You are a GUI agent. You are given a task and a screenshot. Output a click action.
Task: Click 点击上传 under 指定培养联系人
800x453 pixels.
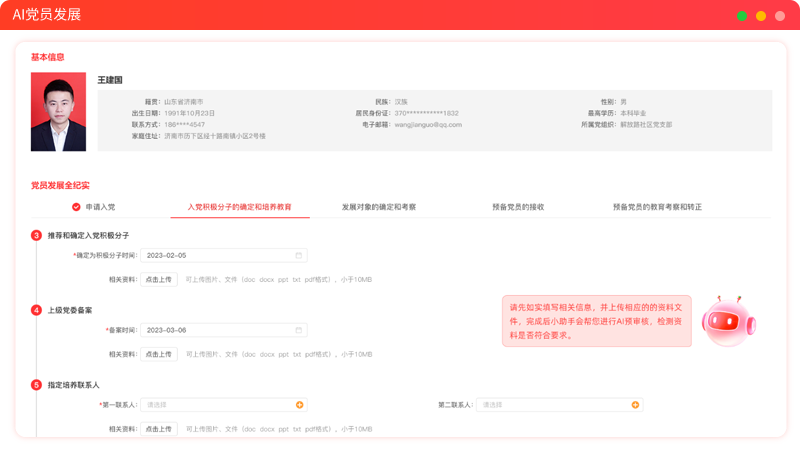pos(159,429)
